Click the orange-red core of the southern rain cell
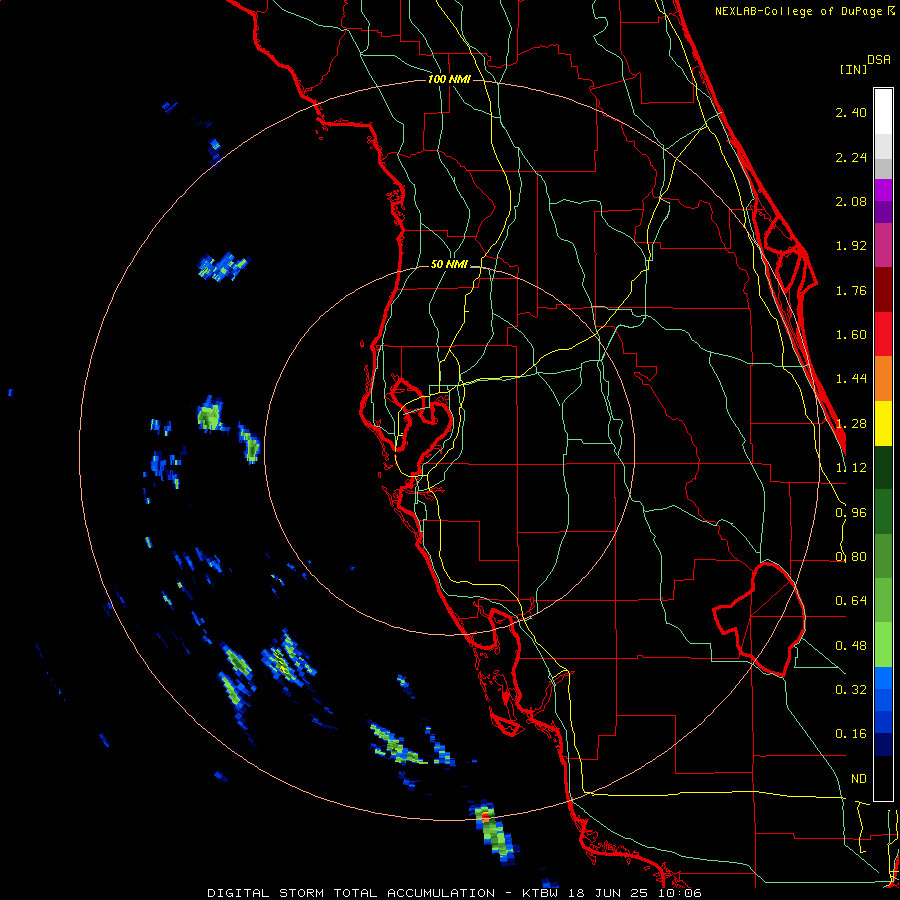 (486, 816)
